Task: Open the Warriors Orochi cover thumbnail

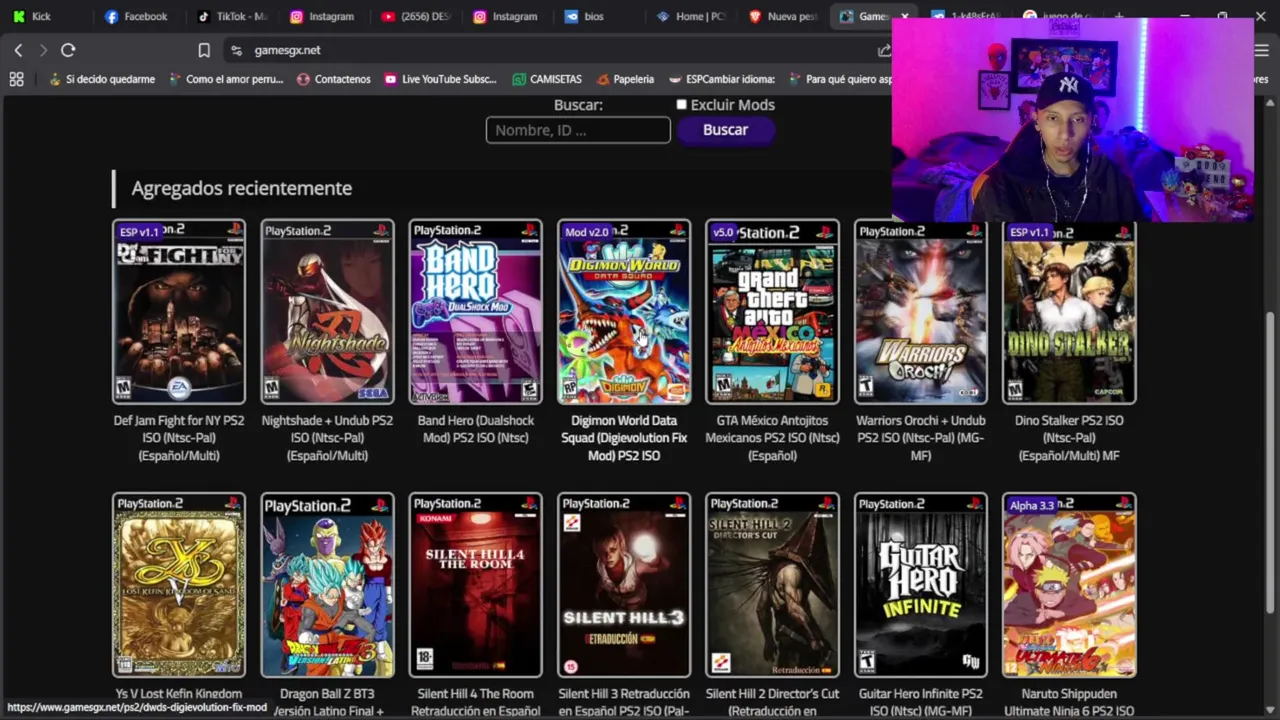Action: tap(920, 312)
